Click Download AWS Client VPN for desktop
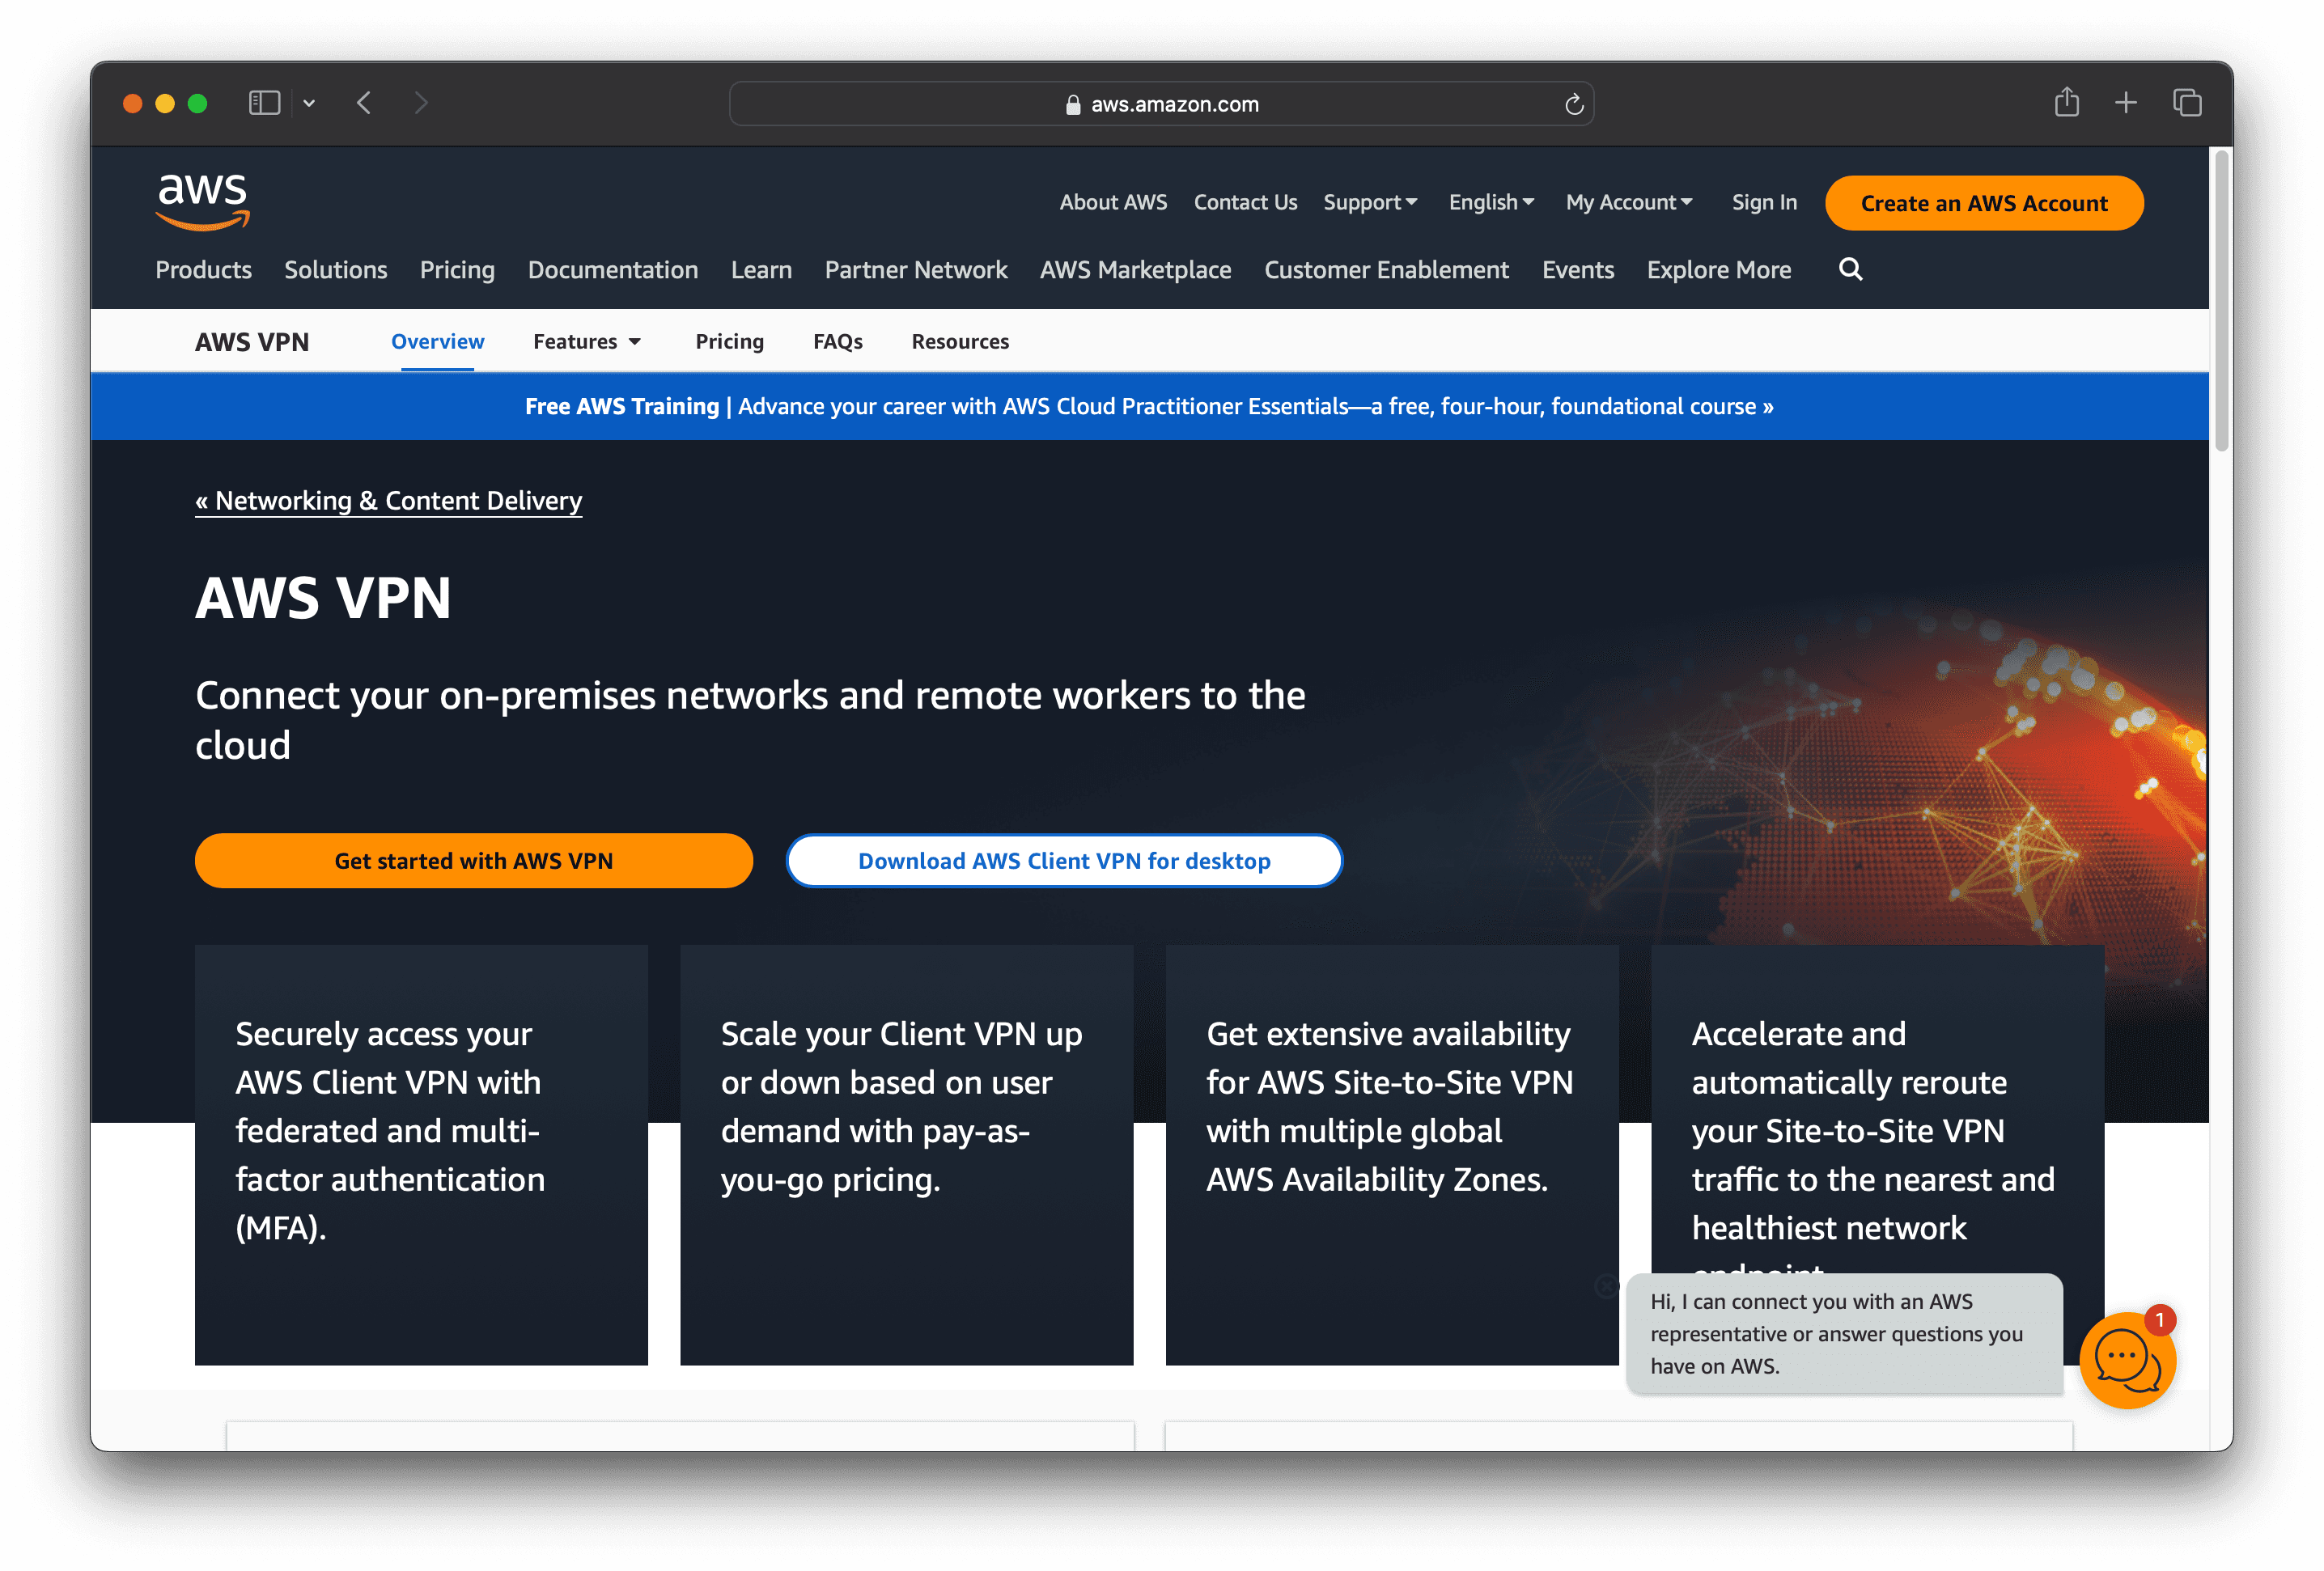The image size is (2324, 1571). point(1063,861)
